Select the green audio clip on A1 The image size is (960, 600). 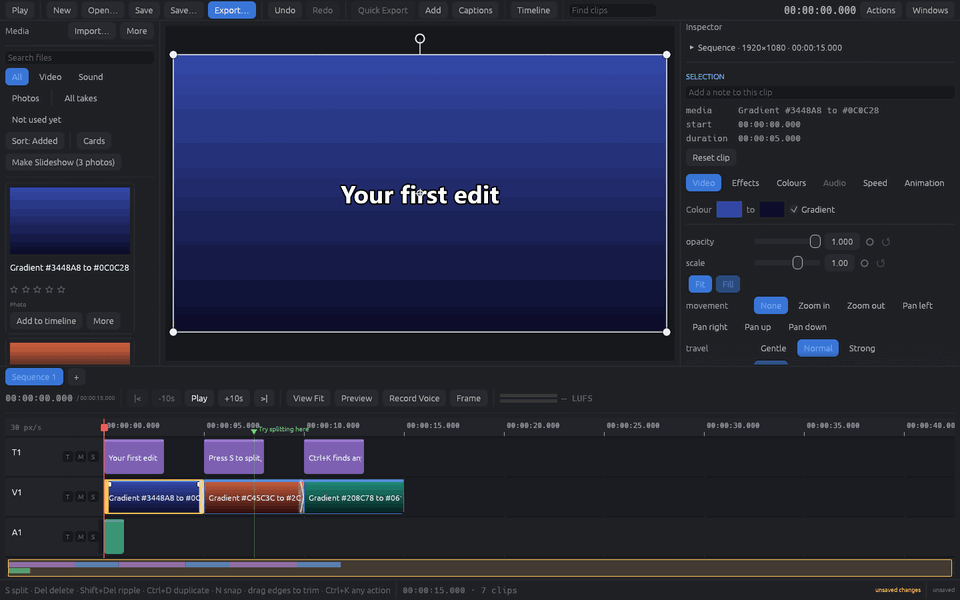click(x=114, y=537)
